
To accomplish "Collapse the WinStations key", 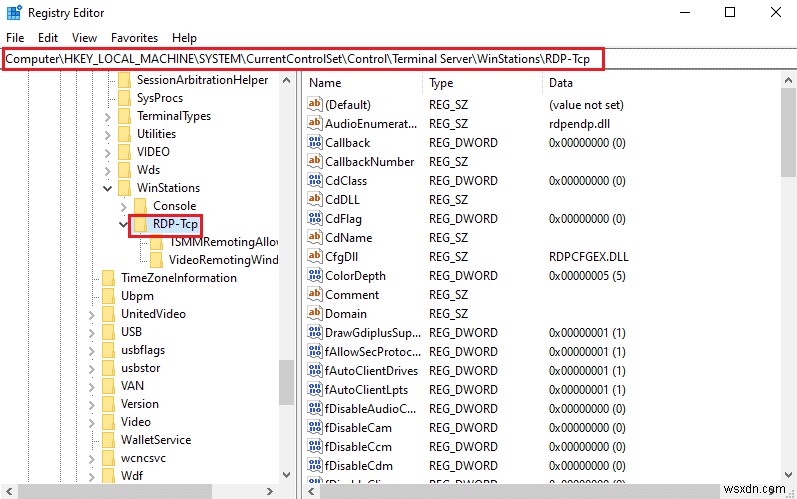I will coord(107,189).
